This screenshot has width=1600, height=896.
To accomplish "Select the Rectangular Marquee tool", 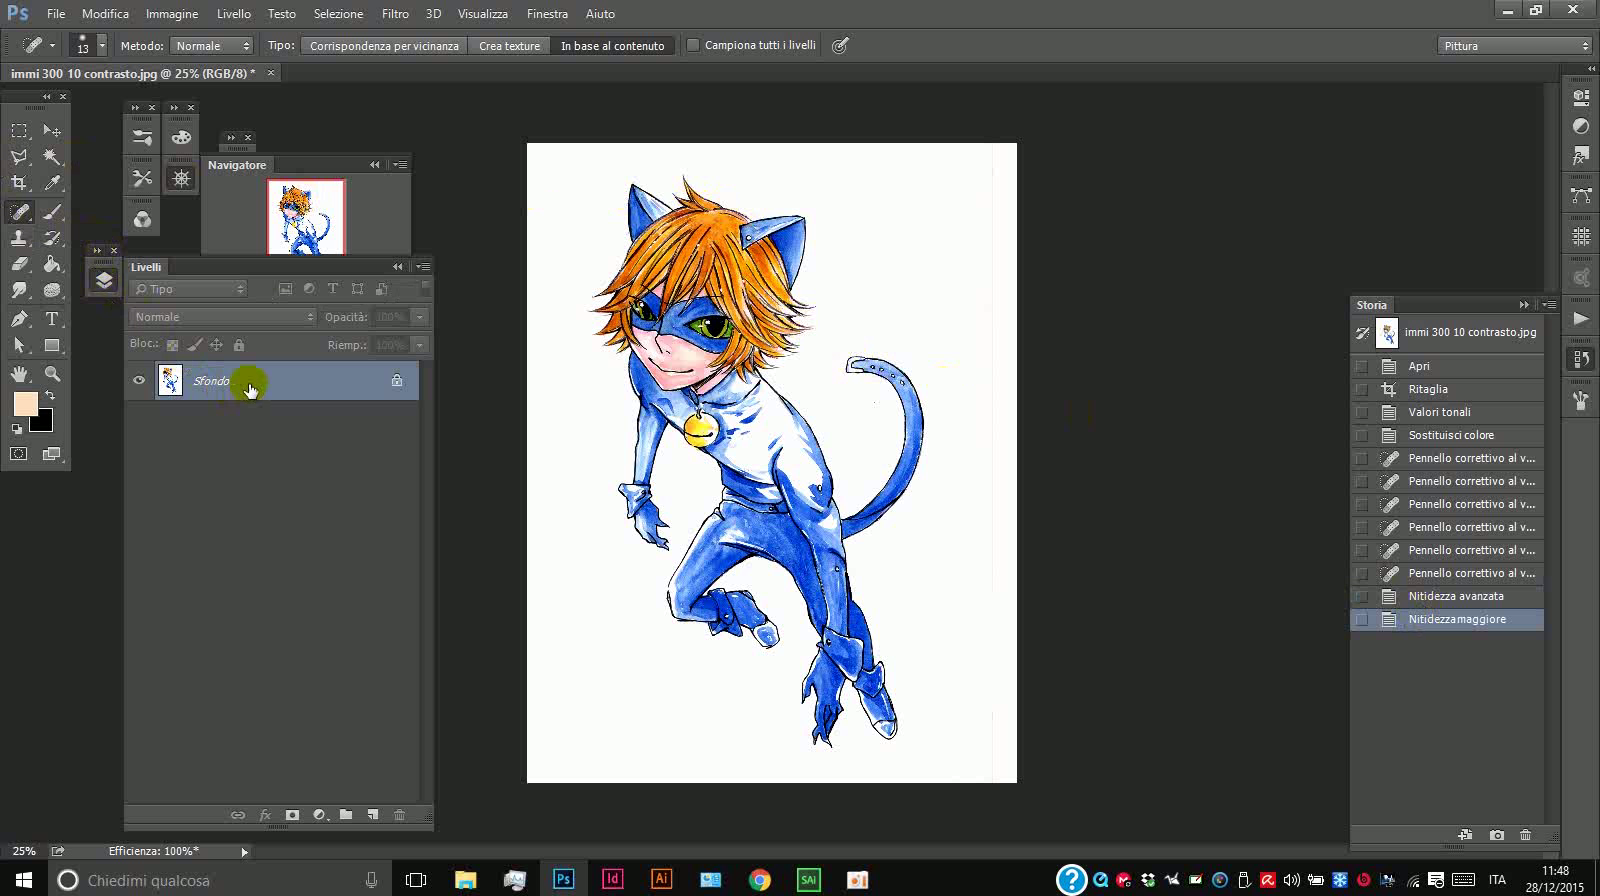I will coord(19,131).
